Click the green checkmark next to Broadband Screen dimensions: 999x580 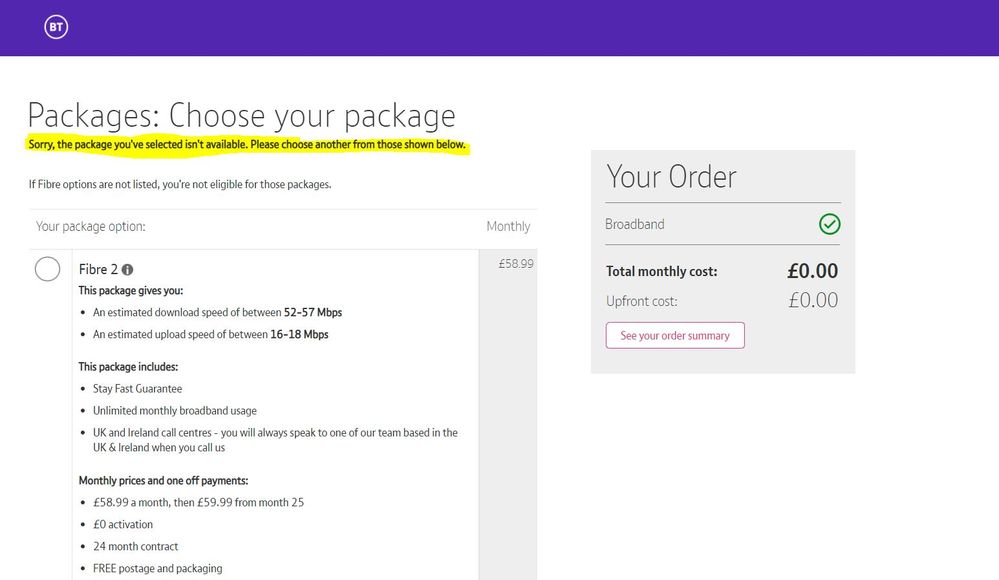[830, 224]
